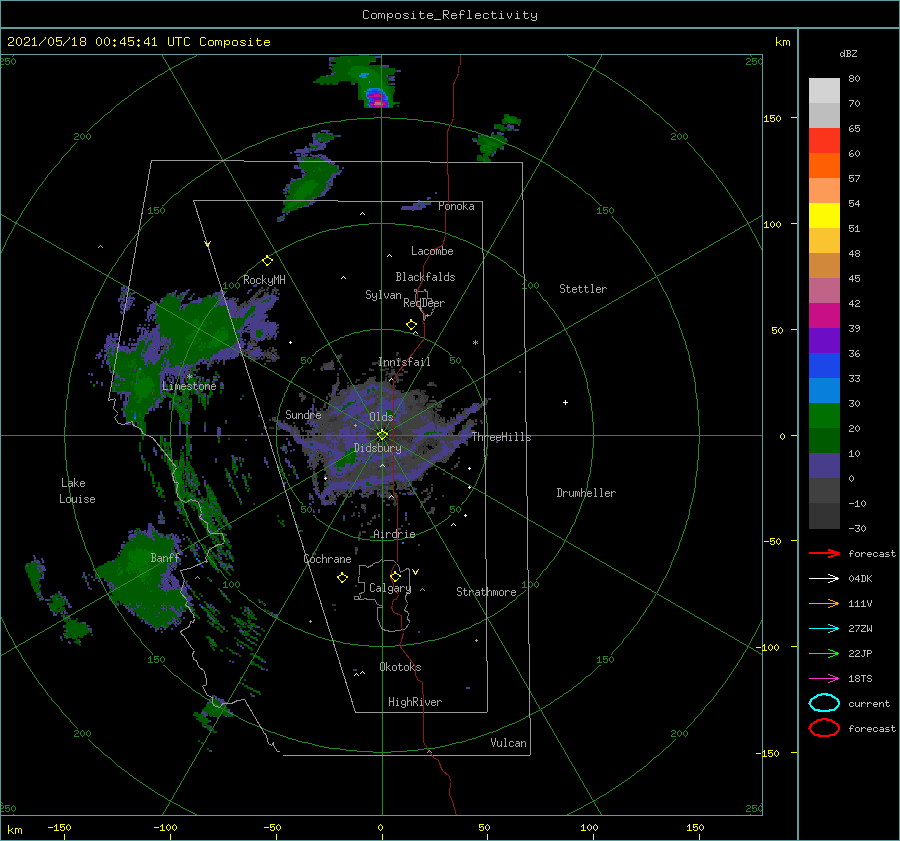900x841 pixels.
Task: Click the HighRiver town label
Action: 414,702
